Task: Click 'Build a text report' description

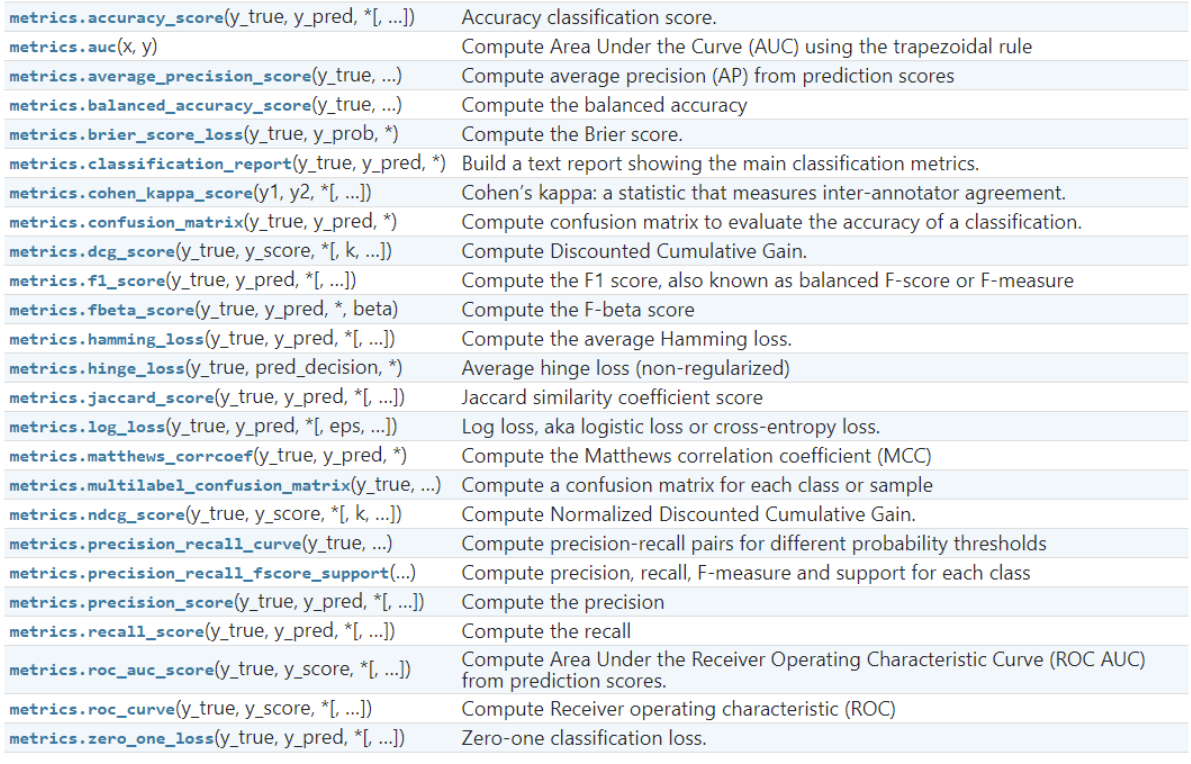Action: [x=720, y=164]
